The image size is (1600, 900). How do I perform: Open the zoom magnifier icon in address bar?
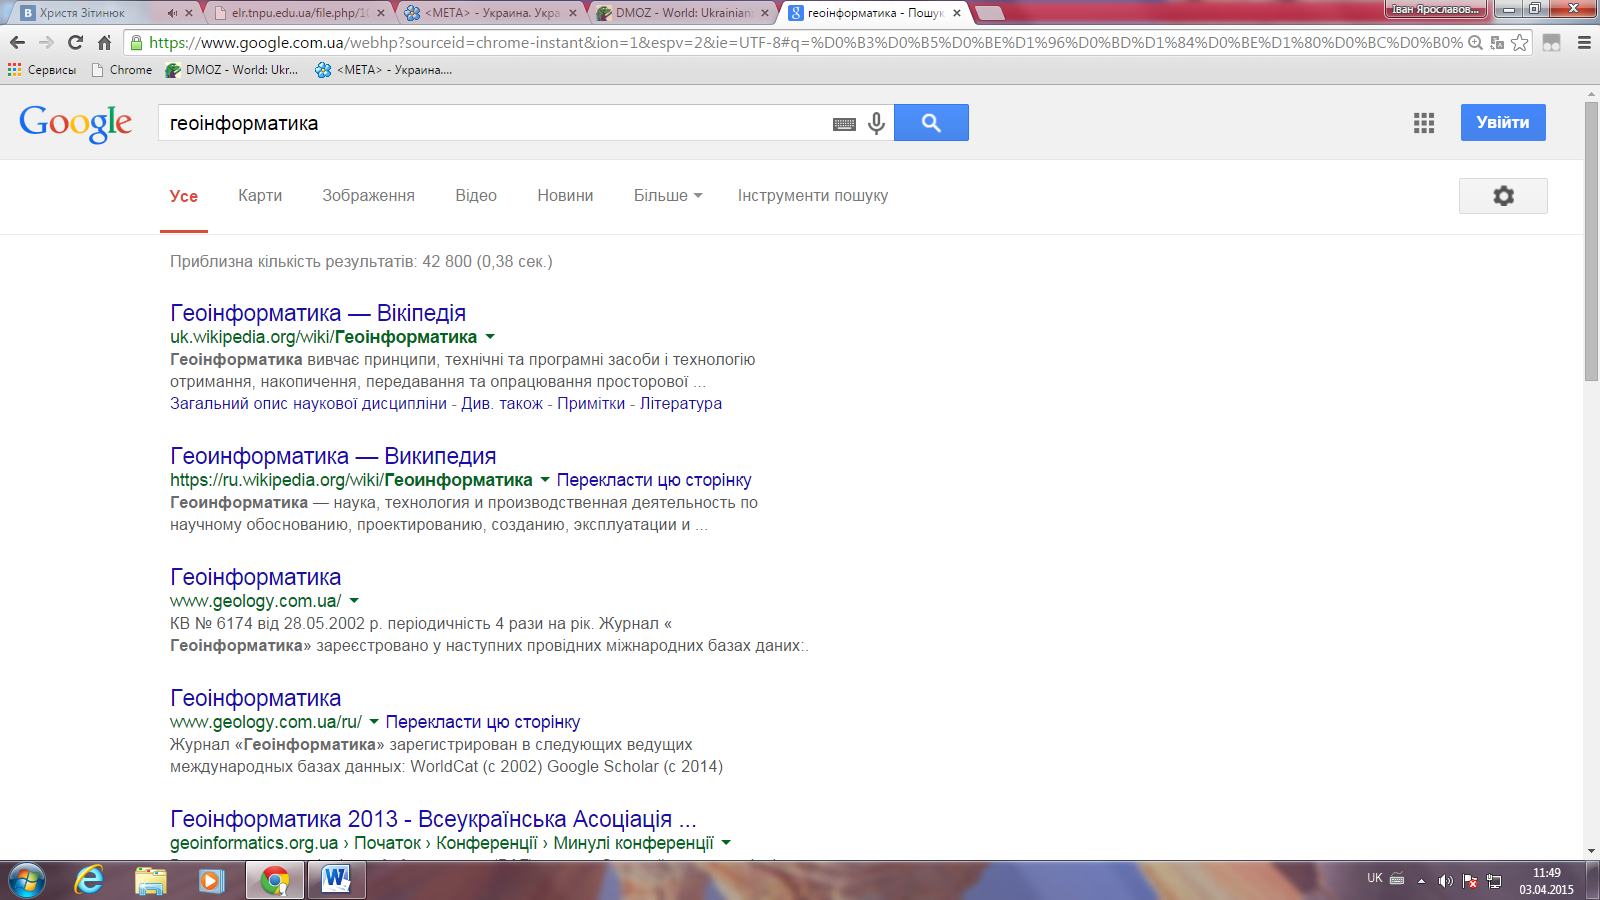1475,42
